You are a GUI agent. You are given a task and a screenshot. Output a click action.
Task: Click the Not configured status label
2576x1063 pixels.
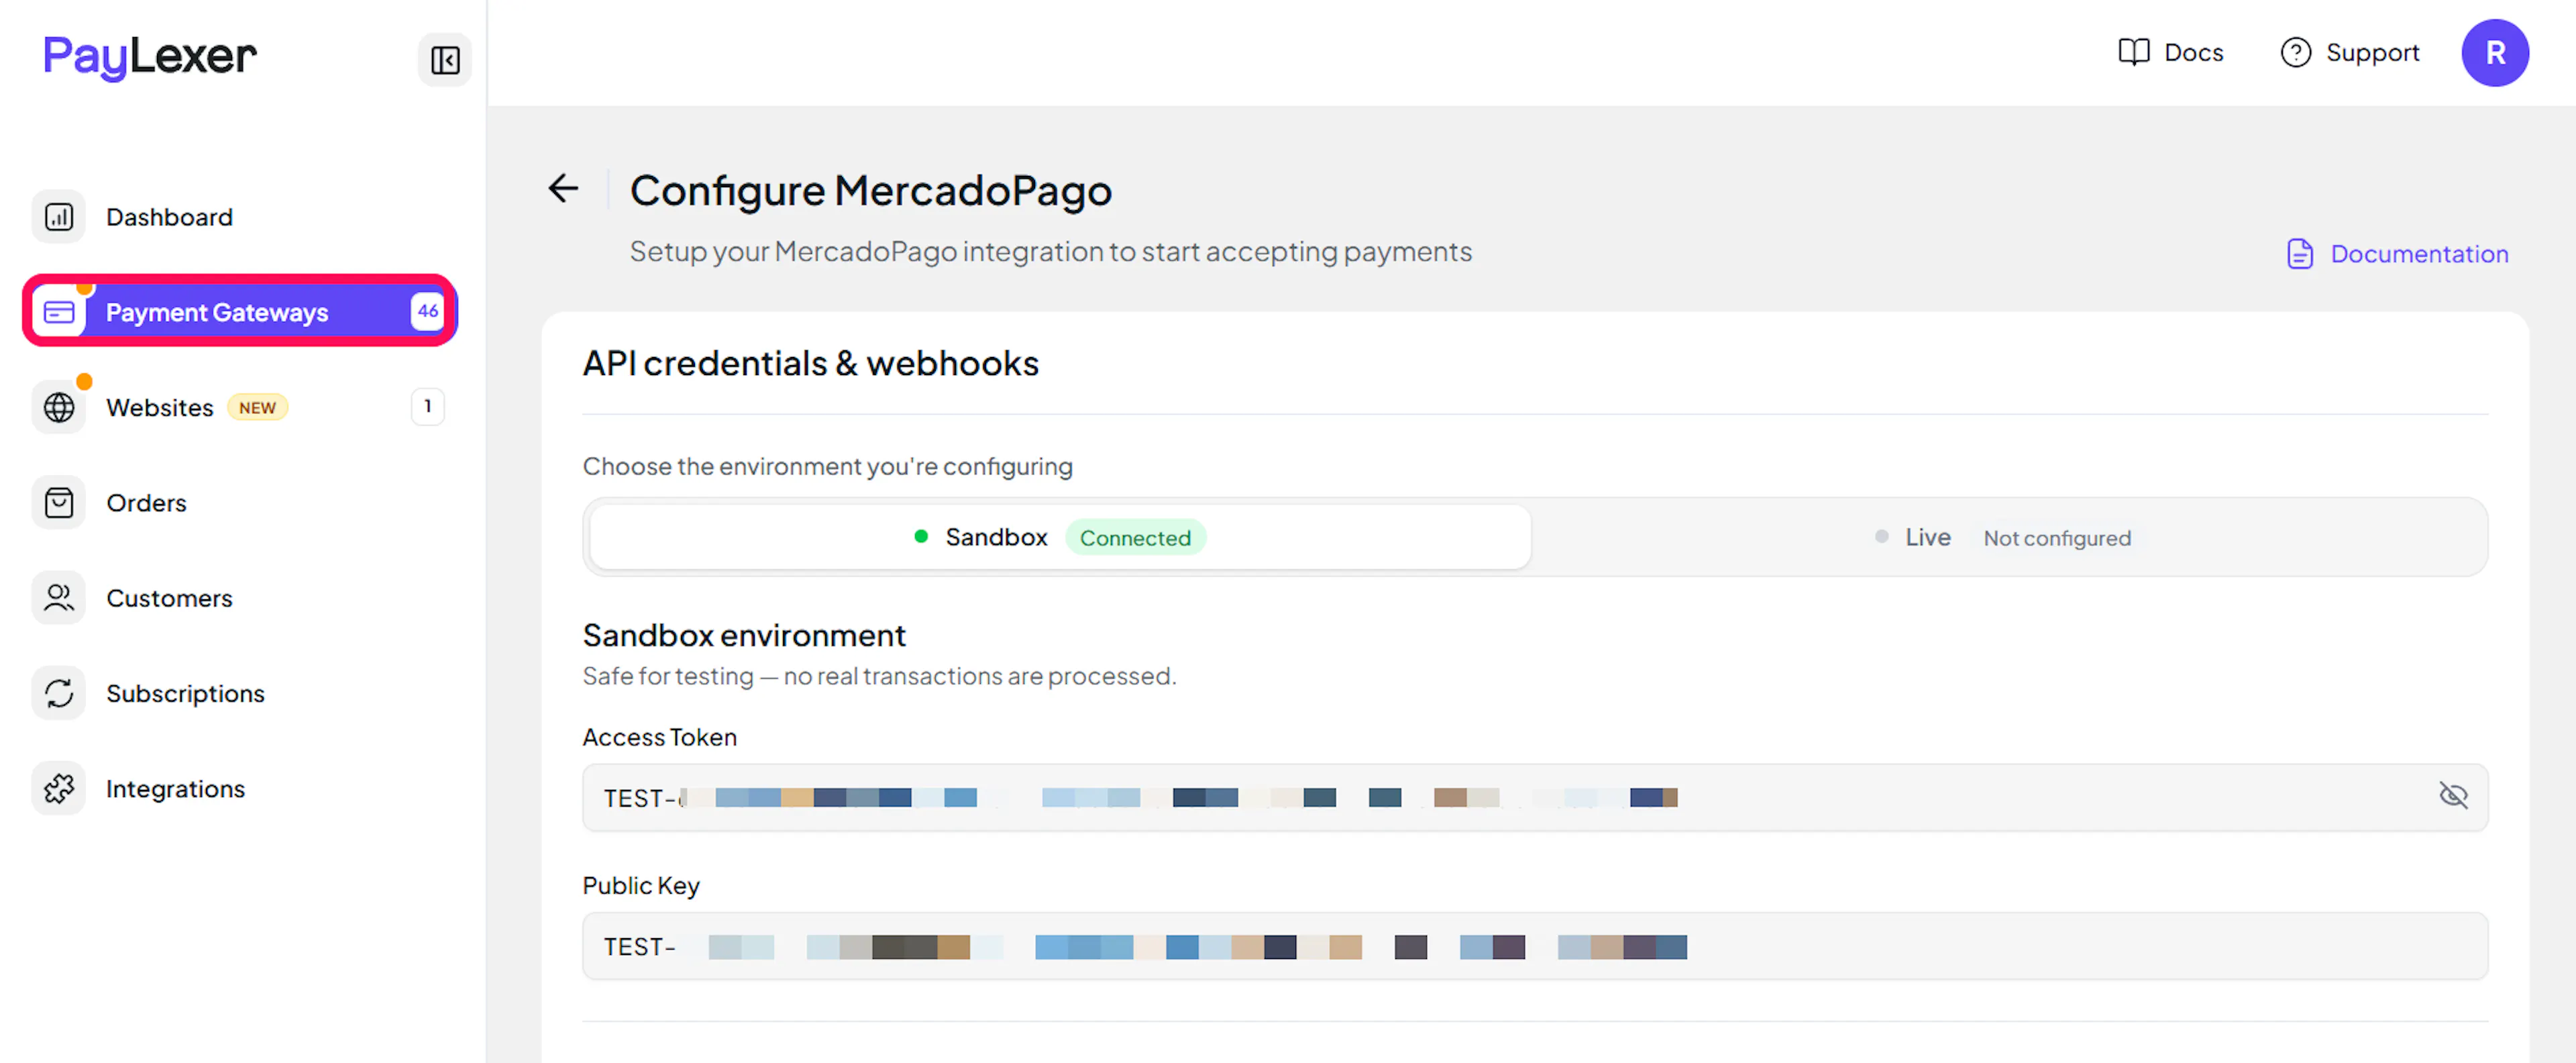tap(2057, 538)
